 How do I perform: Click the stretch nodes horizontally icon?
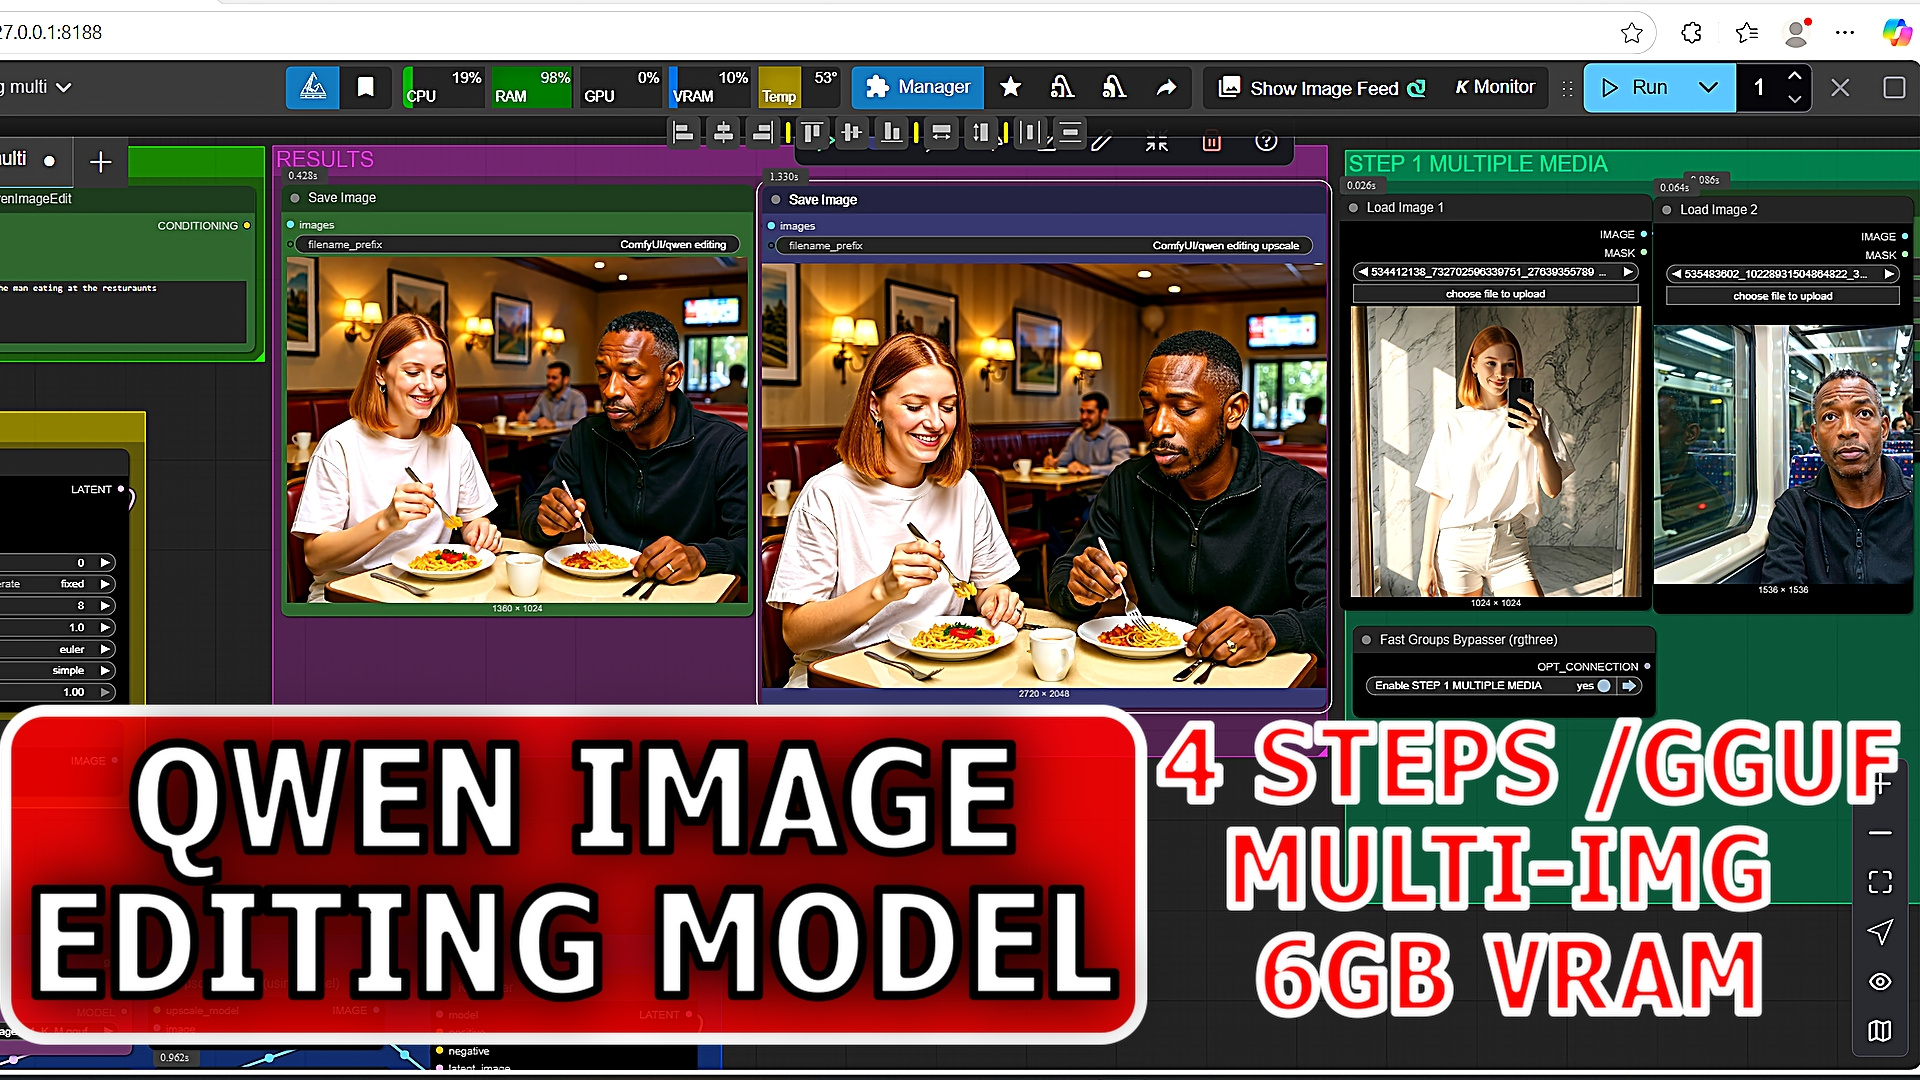pyautogui.click(x=941, y=132)
